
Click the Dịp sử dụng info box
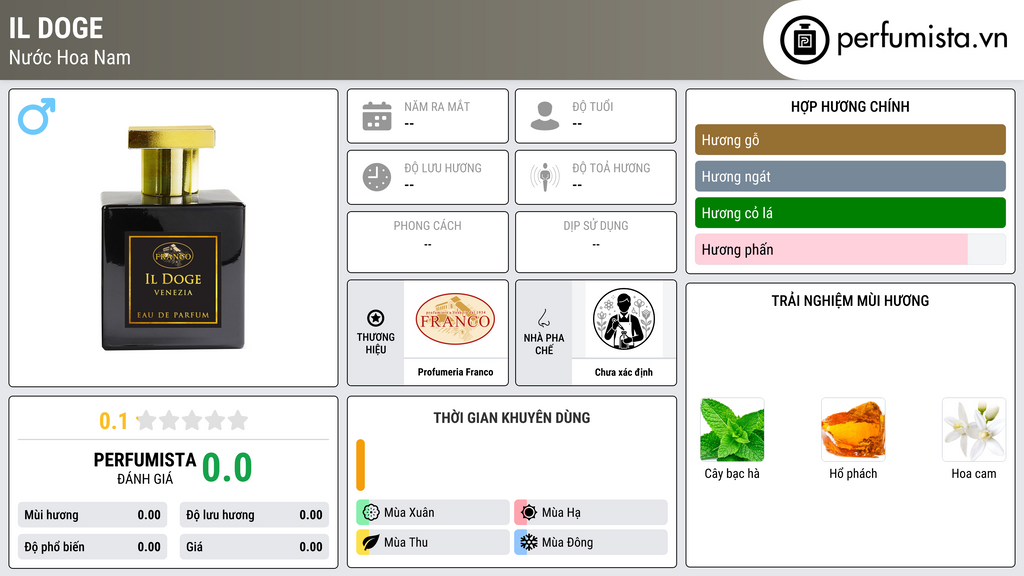pyautogui.click(x=596, y=242)
